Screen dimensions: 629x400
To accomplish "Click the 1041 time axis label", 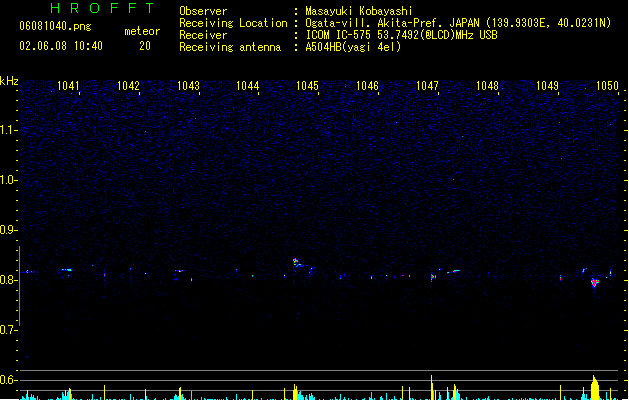I will coord(68,85).
